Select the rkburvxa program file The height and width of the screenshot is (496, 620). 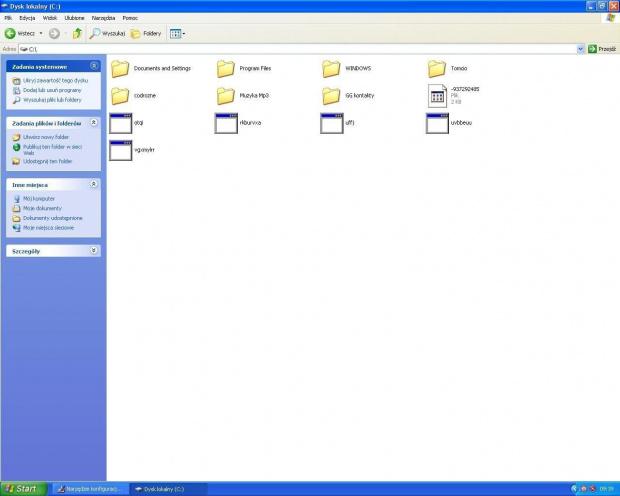[x=226, y=123]
